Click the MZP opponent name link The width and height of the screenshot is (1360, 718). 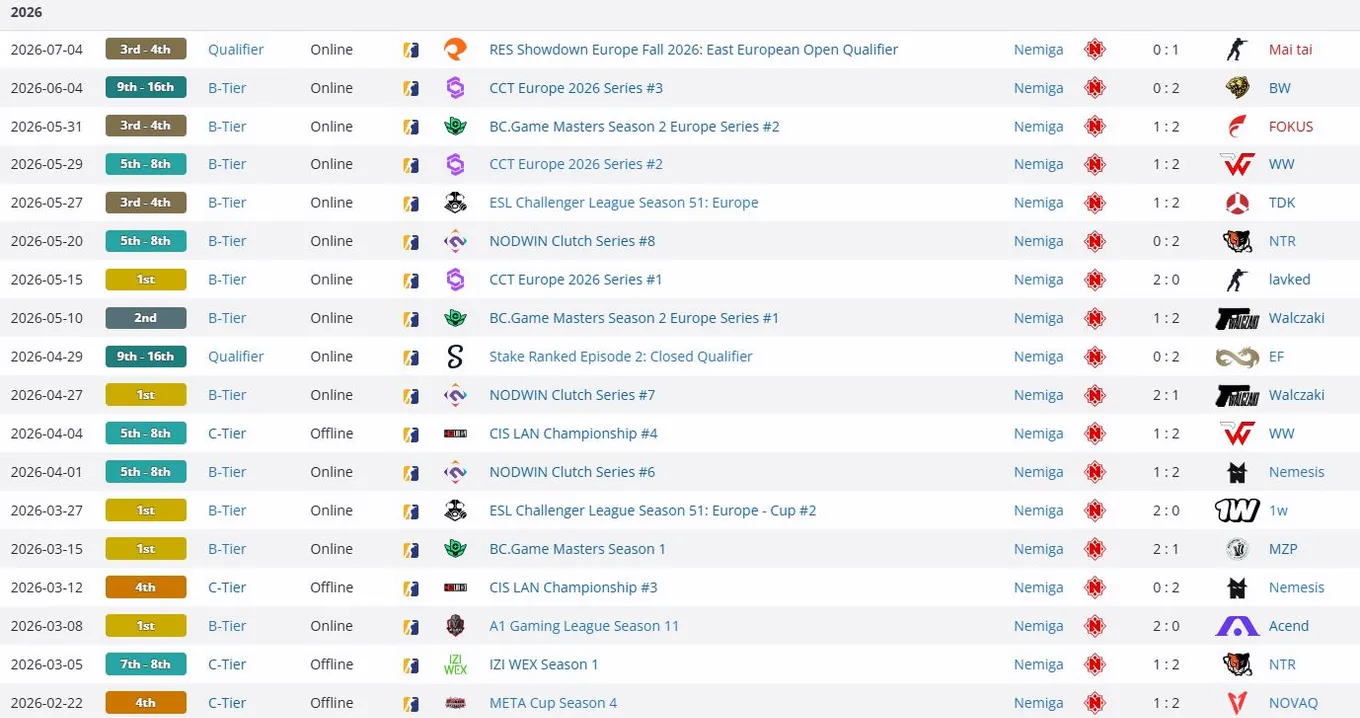pos(1282,549)
